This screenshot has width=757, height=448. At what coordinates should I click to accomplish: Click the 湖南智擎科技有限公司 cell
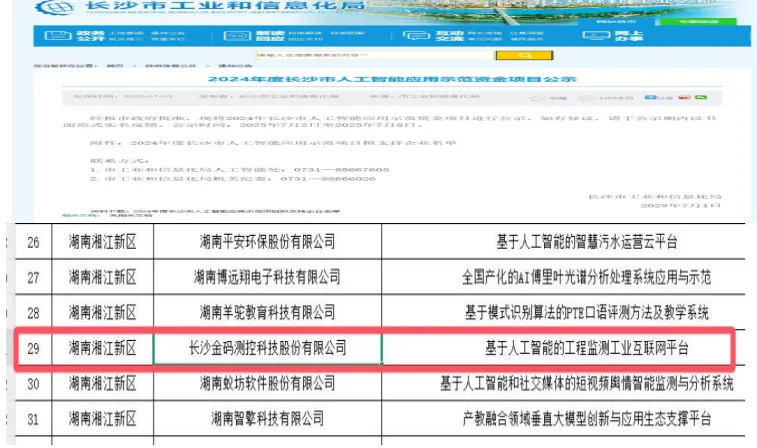click(x=267, y=417)
